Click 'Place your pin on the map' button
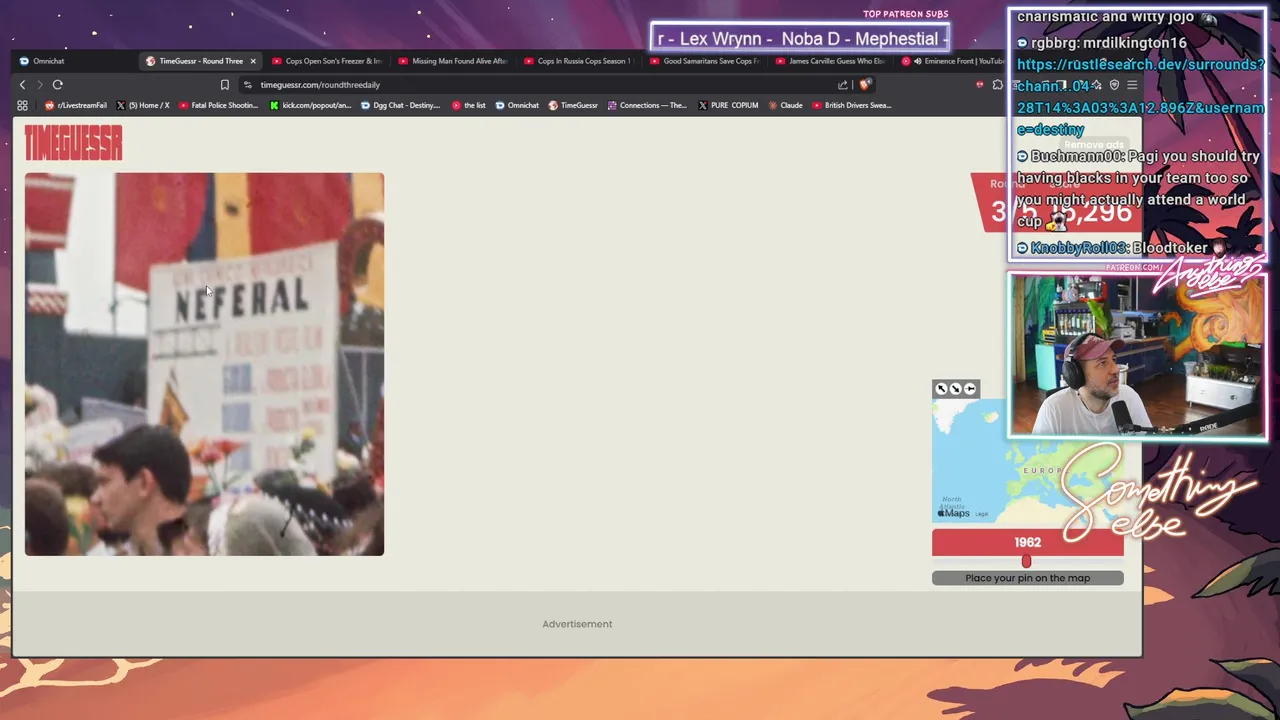The width and height of the screenshot is (1280, 720). tap(1027, 578)
